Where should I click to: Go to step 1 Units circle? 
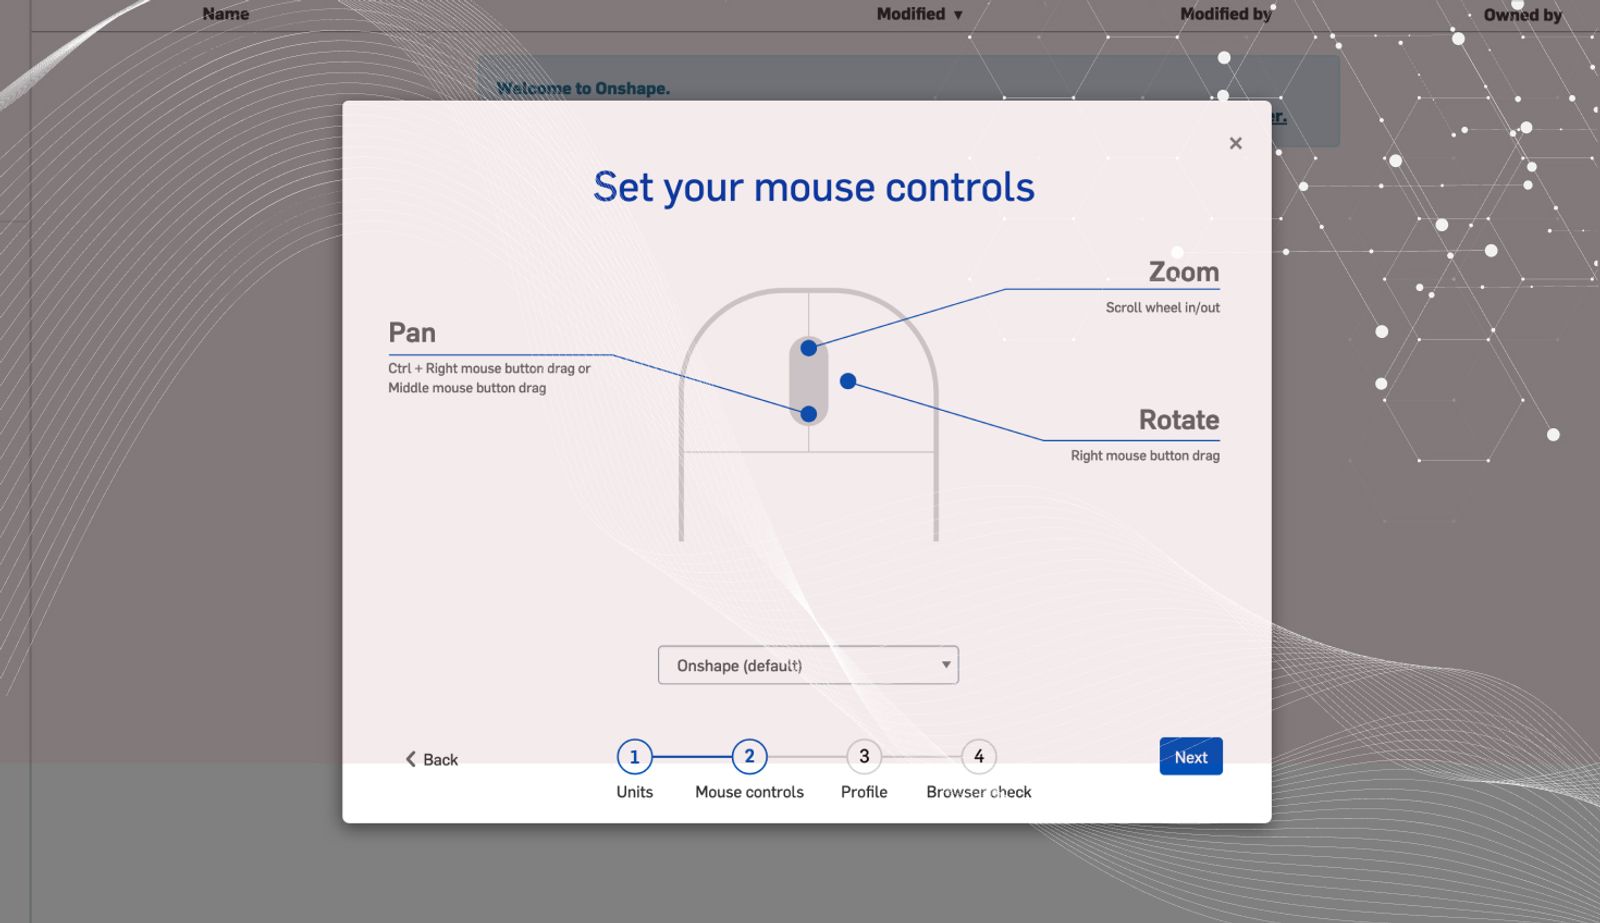634,757
